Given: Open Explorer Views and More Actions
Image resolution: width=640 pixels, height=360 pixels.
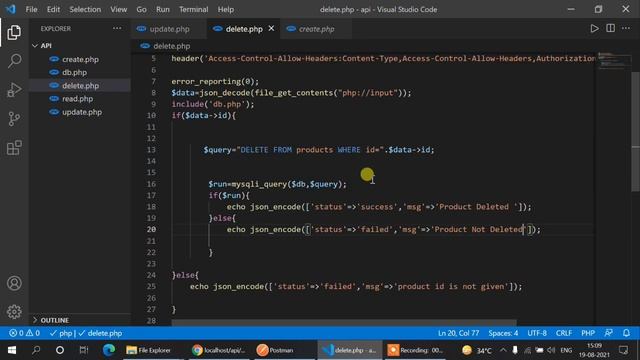Looking at the screenshot, I should [x=117, y=29].
